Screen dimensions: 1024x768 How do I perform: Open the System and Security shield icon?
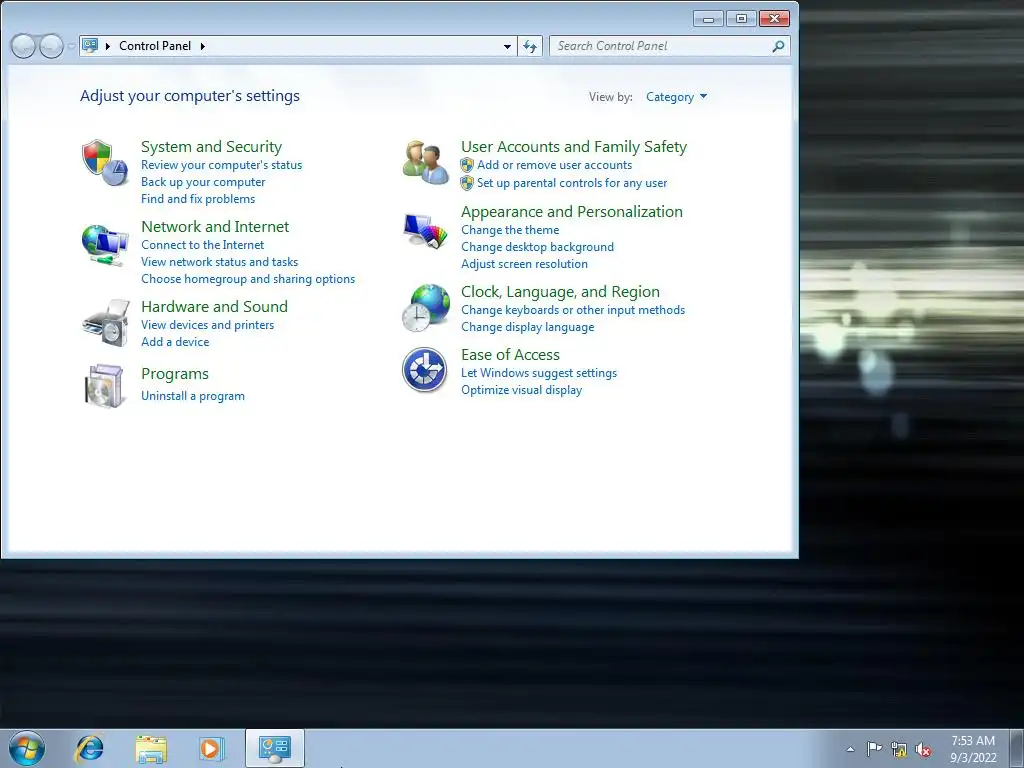104,162
